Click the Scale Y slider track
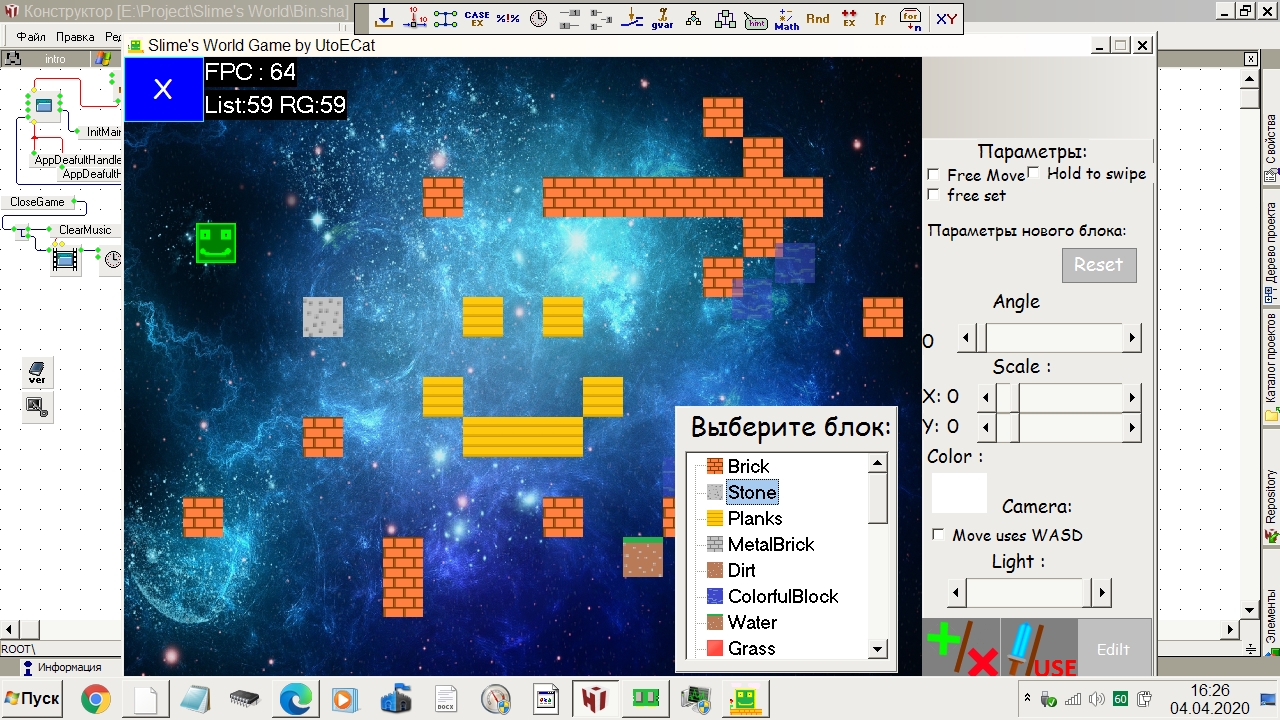 pos(1059,428)
